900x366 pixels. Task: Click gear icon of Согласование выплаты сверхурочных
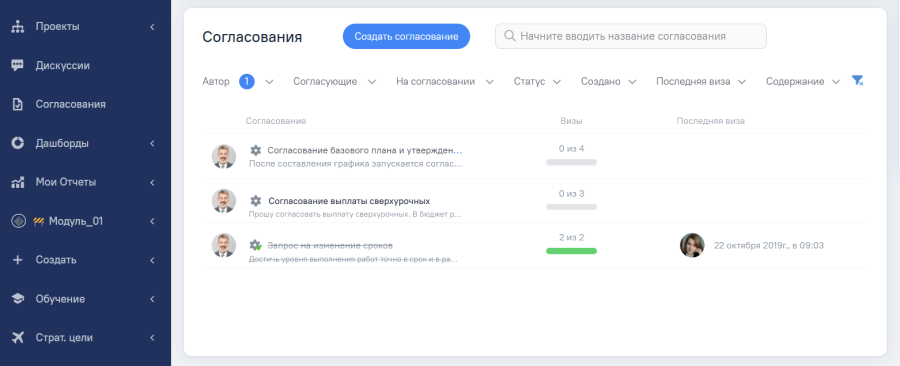tap(255, 201)
